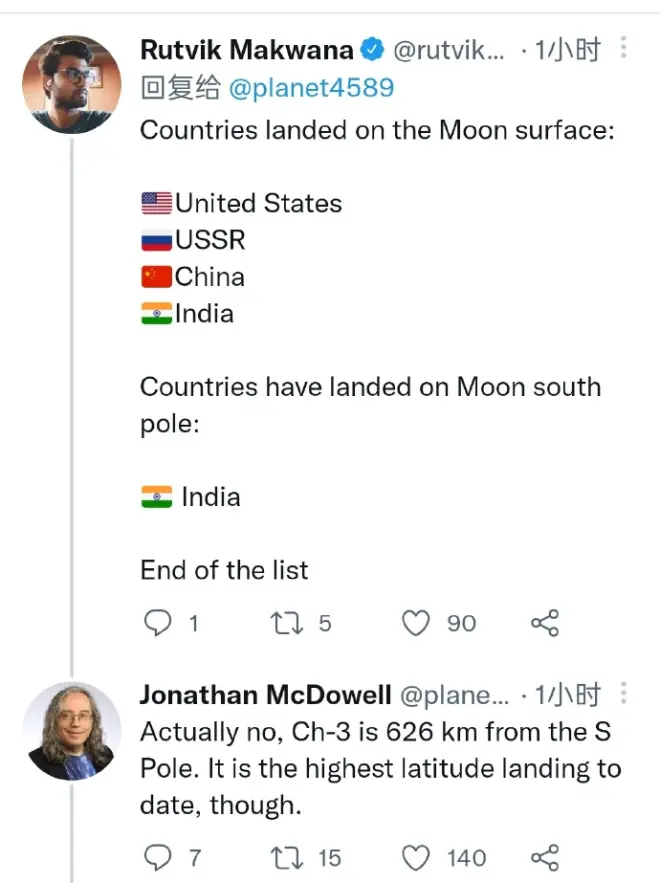Open the @rutvik handle link
The image size is (660, 883).
(452, 50)
